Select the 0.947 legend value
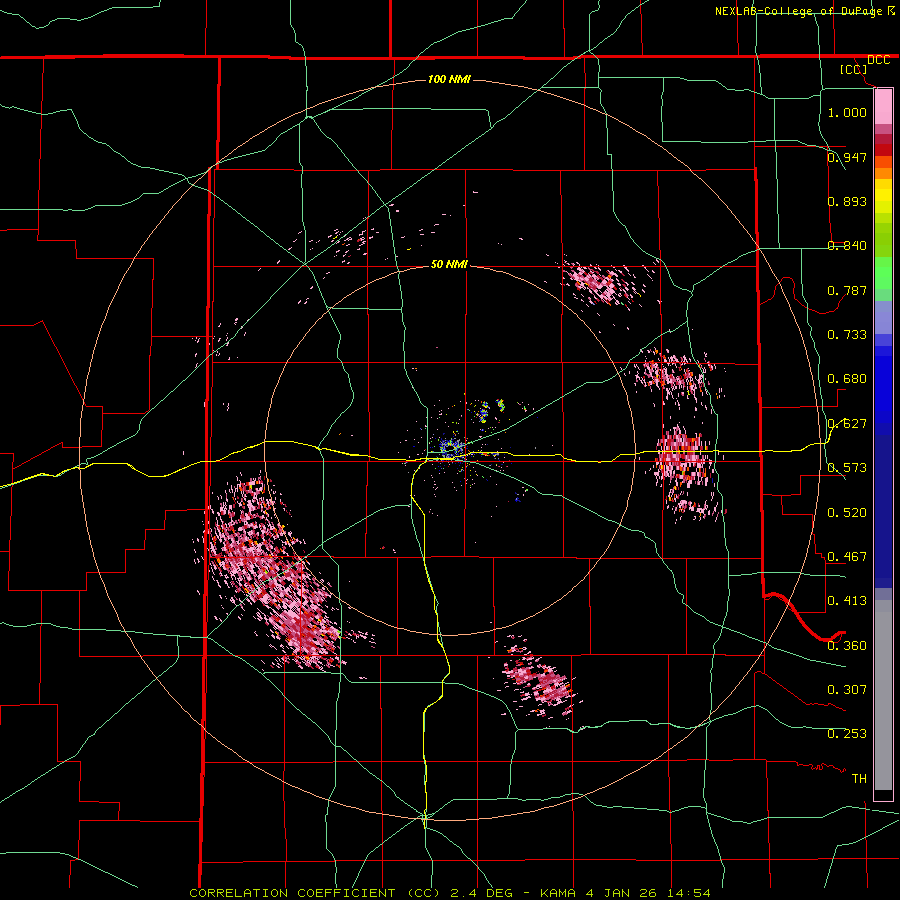 (x=847, y=157)
